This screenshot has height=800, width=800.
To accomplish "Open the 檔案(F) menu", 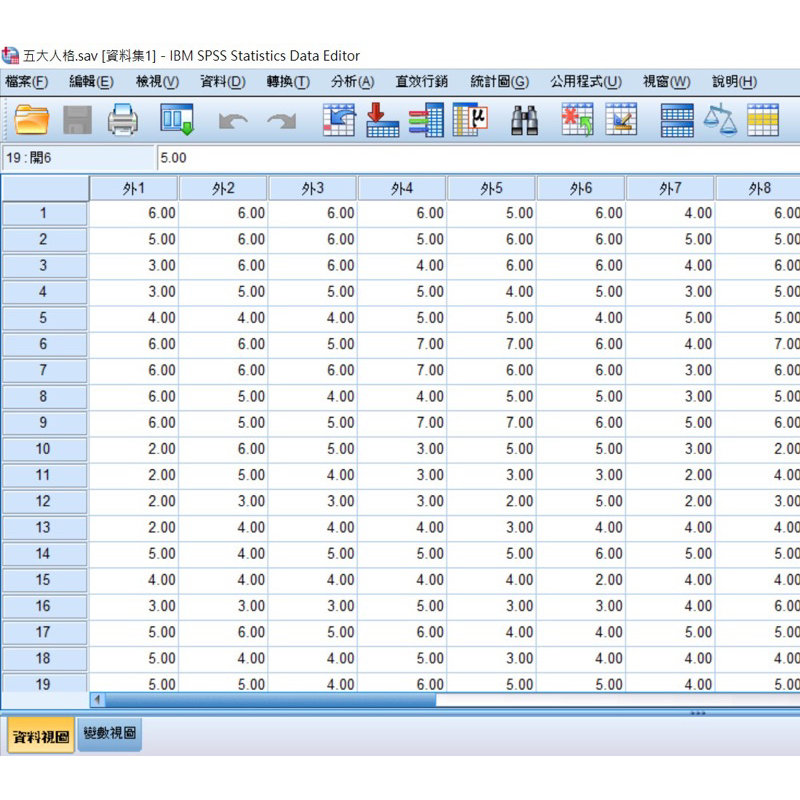I will click(27, 82).
